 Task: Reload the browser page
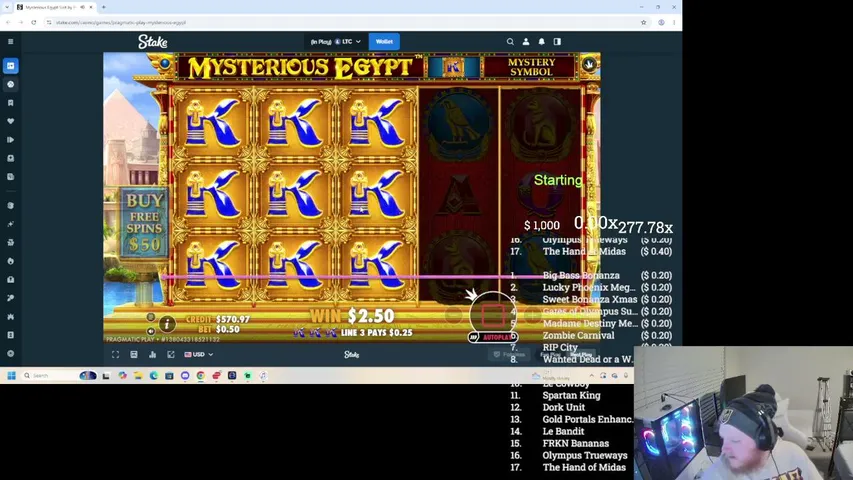coord(34,22)
